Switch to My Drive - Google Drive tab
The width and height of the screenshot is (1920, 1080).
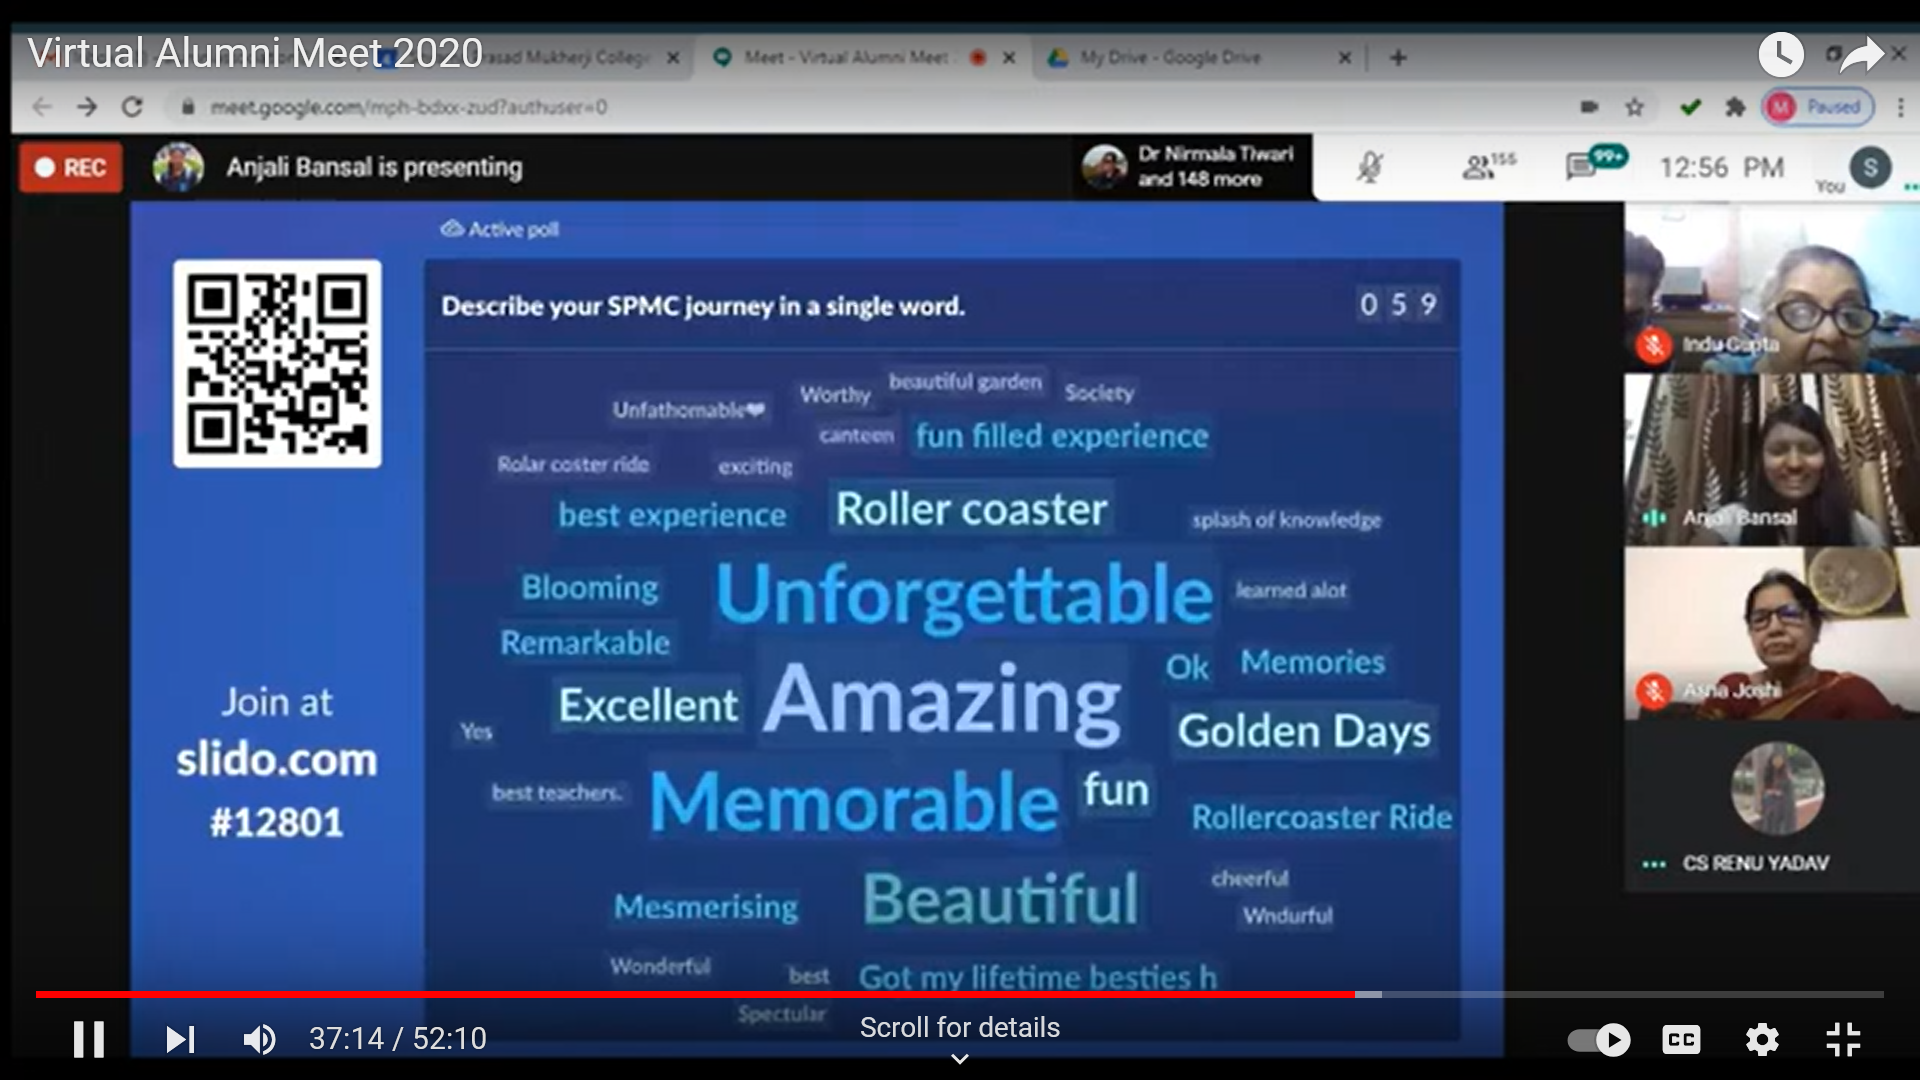[1170, 58]
